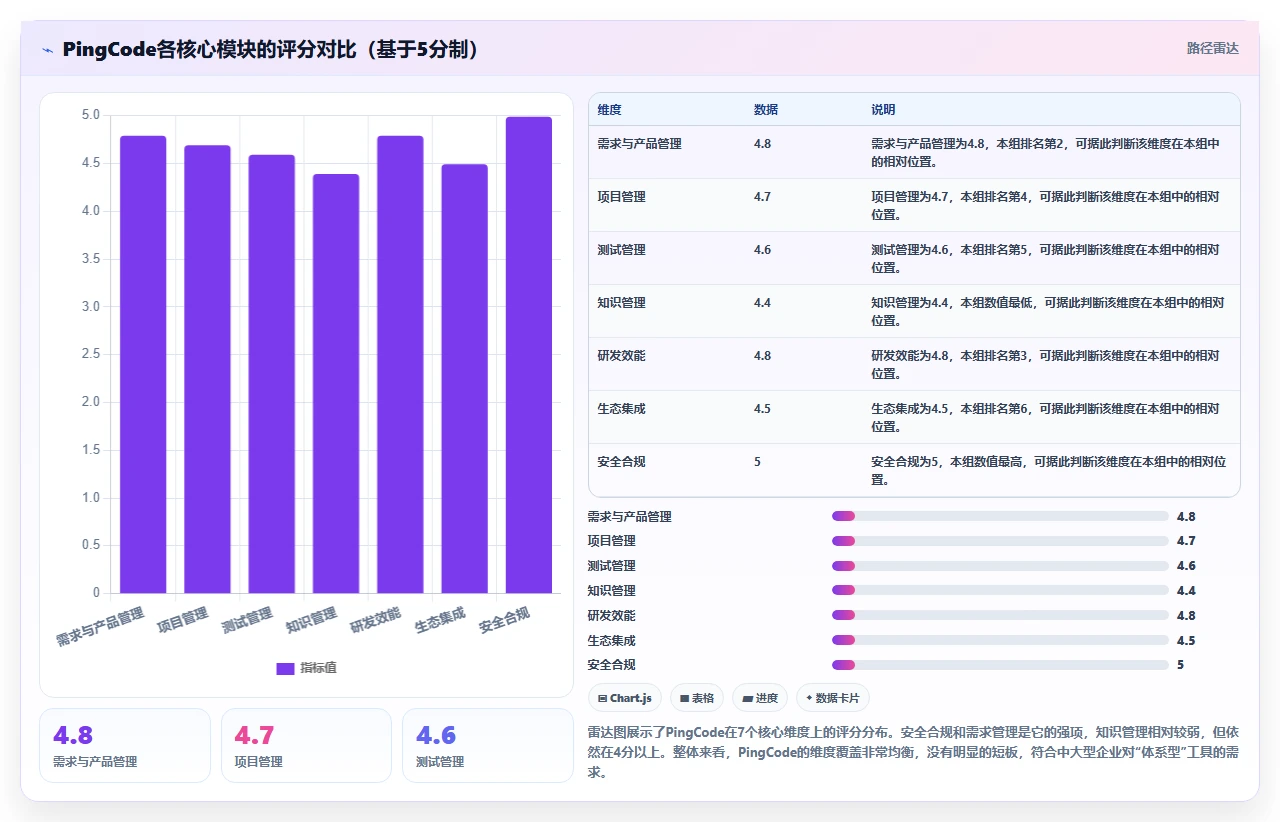Open the 4.6 测试管理 data card
The image size is (1280, 822).
coord(488,745)
